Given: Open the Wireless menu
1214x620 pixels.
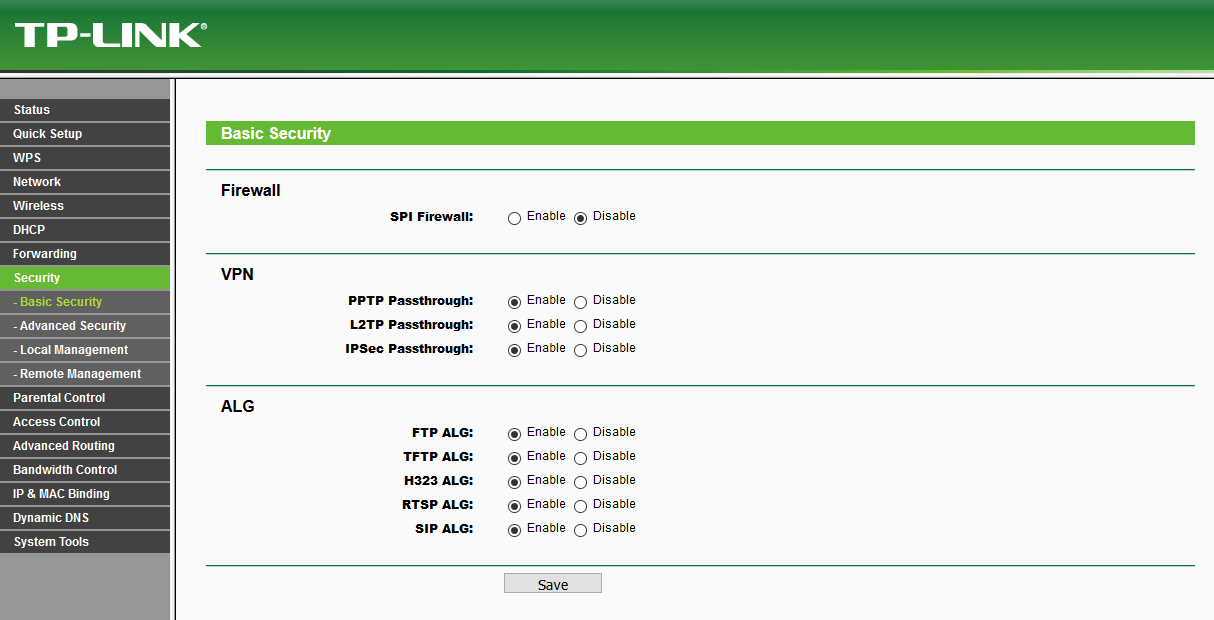Looking at the screenshot, I should 85,206.
